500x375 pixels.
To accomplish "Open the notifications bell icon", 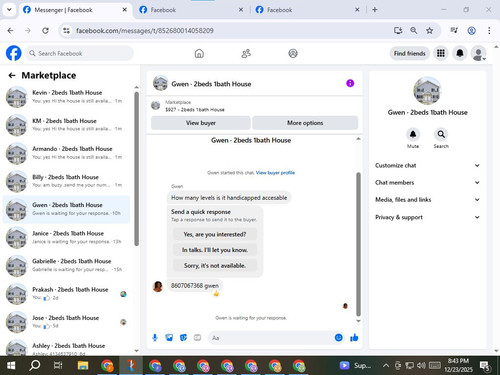I will (460, 53).
